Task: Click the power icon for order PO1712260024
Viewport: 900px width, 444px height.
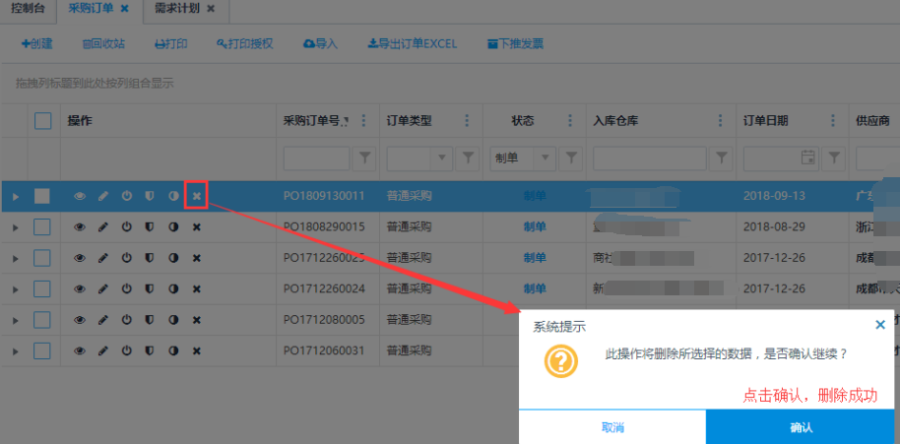Action: 127,288
